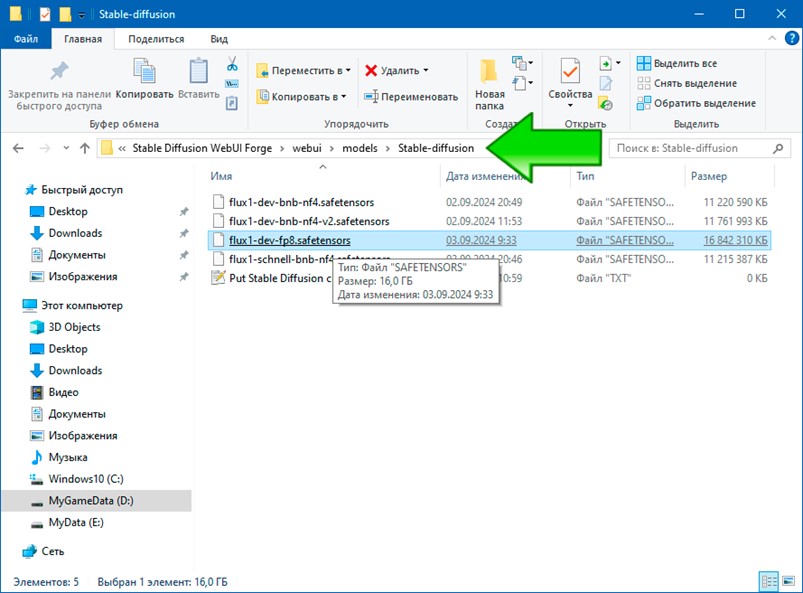Open the Копировать в dropdown
The height and width of the screenshot is (593, 803).
tap(301, 97)
